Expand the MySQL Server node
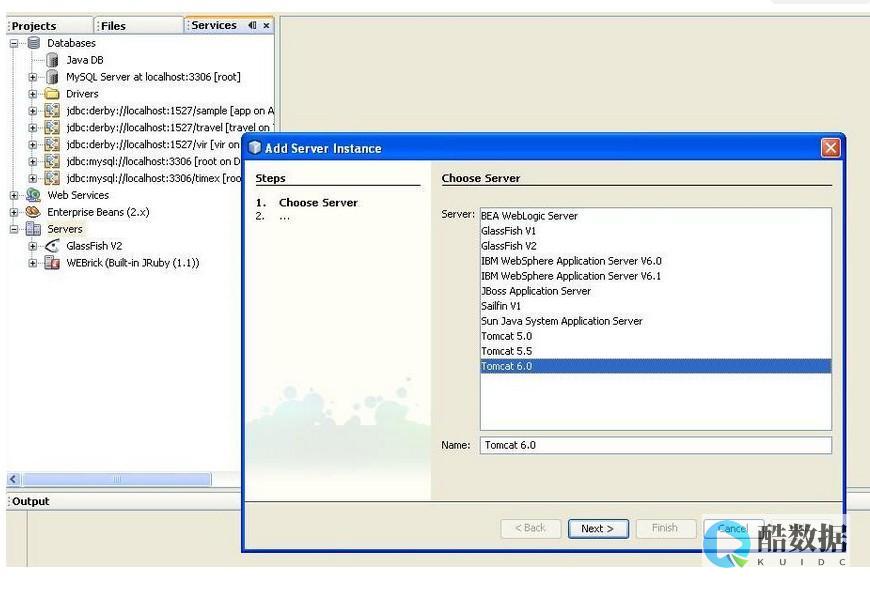This screenshot has height=590, width=870. pos(33,77)
